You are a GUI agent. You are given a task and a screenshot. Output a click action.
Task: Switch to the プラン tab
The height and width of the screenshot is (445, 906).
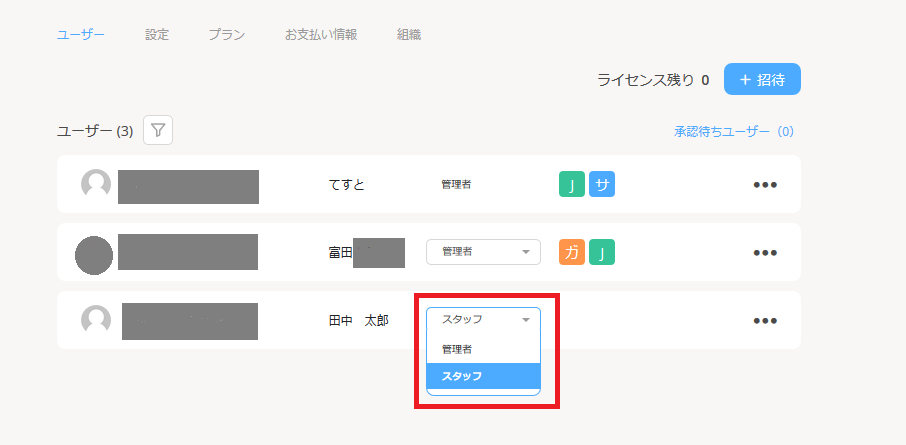pos(227,35)
